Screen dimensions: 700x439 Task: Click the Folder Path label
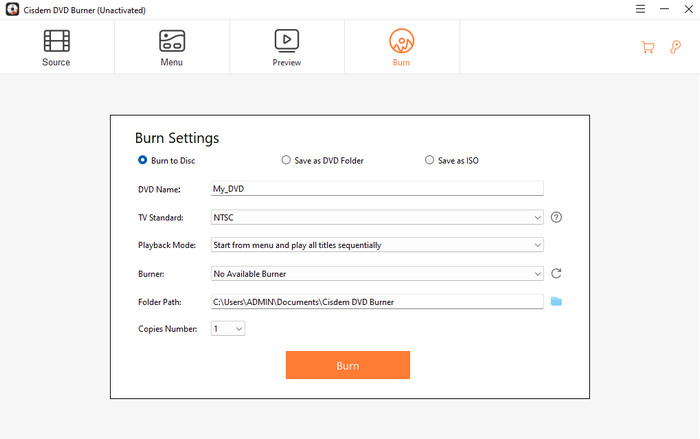(160, 302)
